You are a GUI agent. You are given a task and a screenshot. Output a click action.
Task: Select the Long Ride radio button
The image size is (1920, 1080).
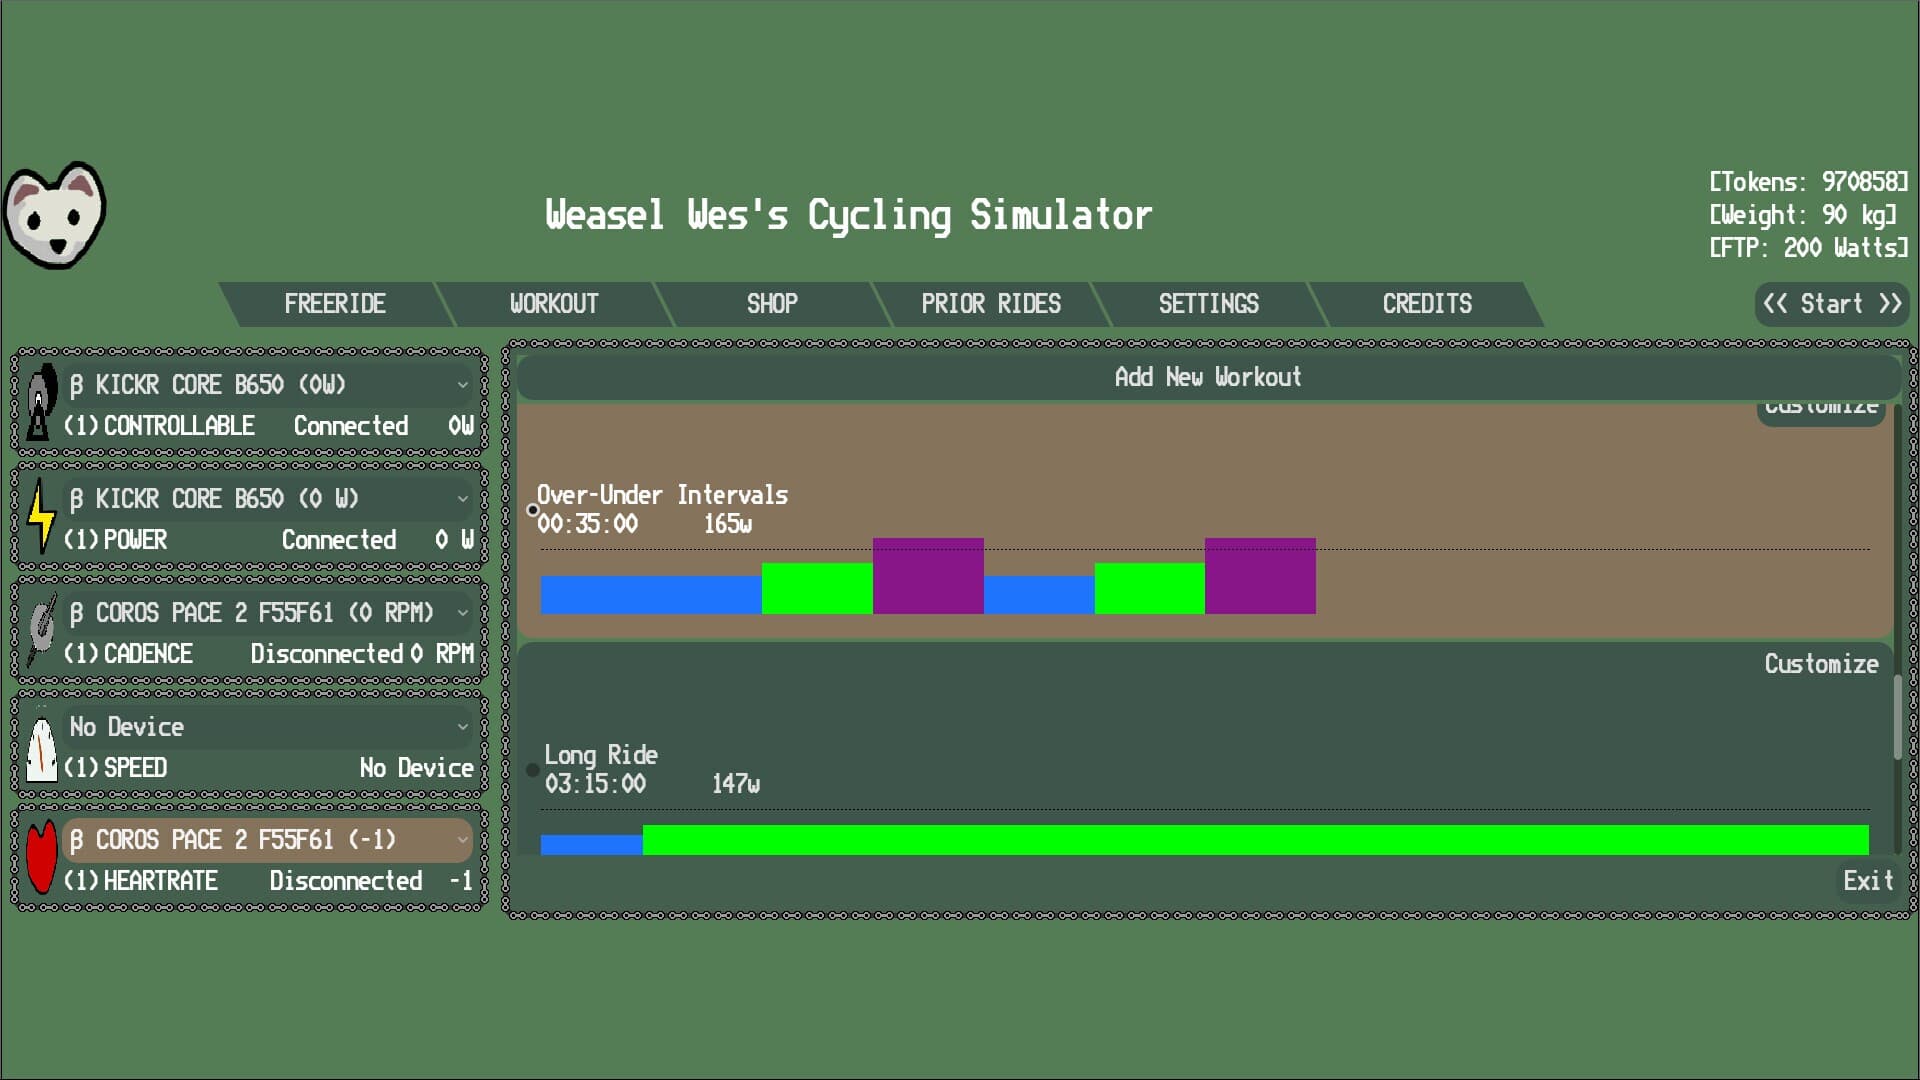532,769
